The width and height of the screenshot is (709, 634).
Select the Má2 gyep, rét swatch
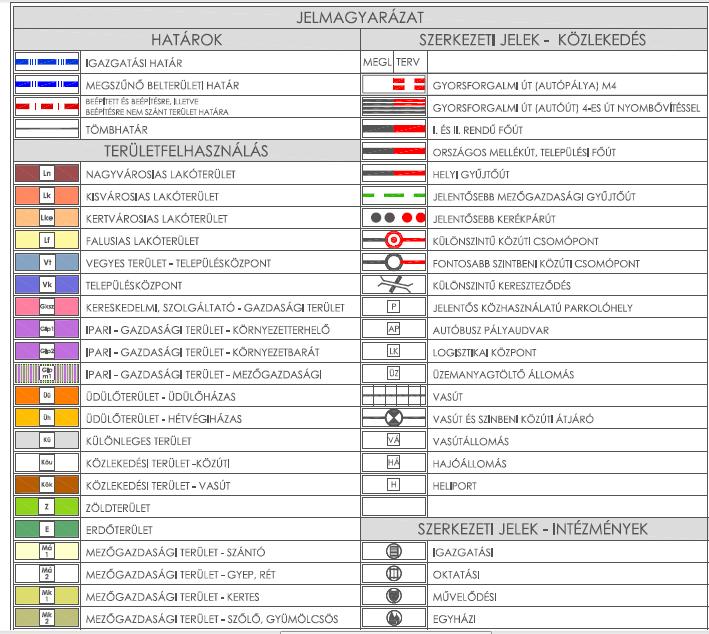point(47,573)
